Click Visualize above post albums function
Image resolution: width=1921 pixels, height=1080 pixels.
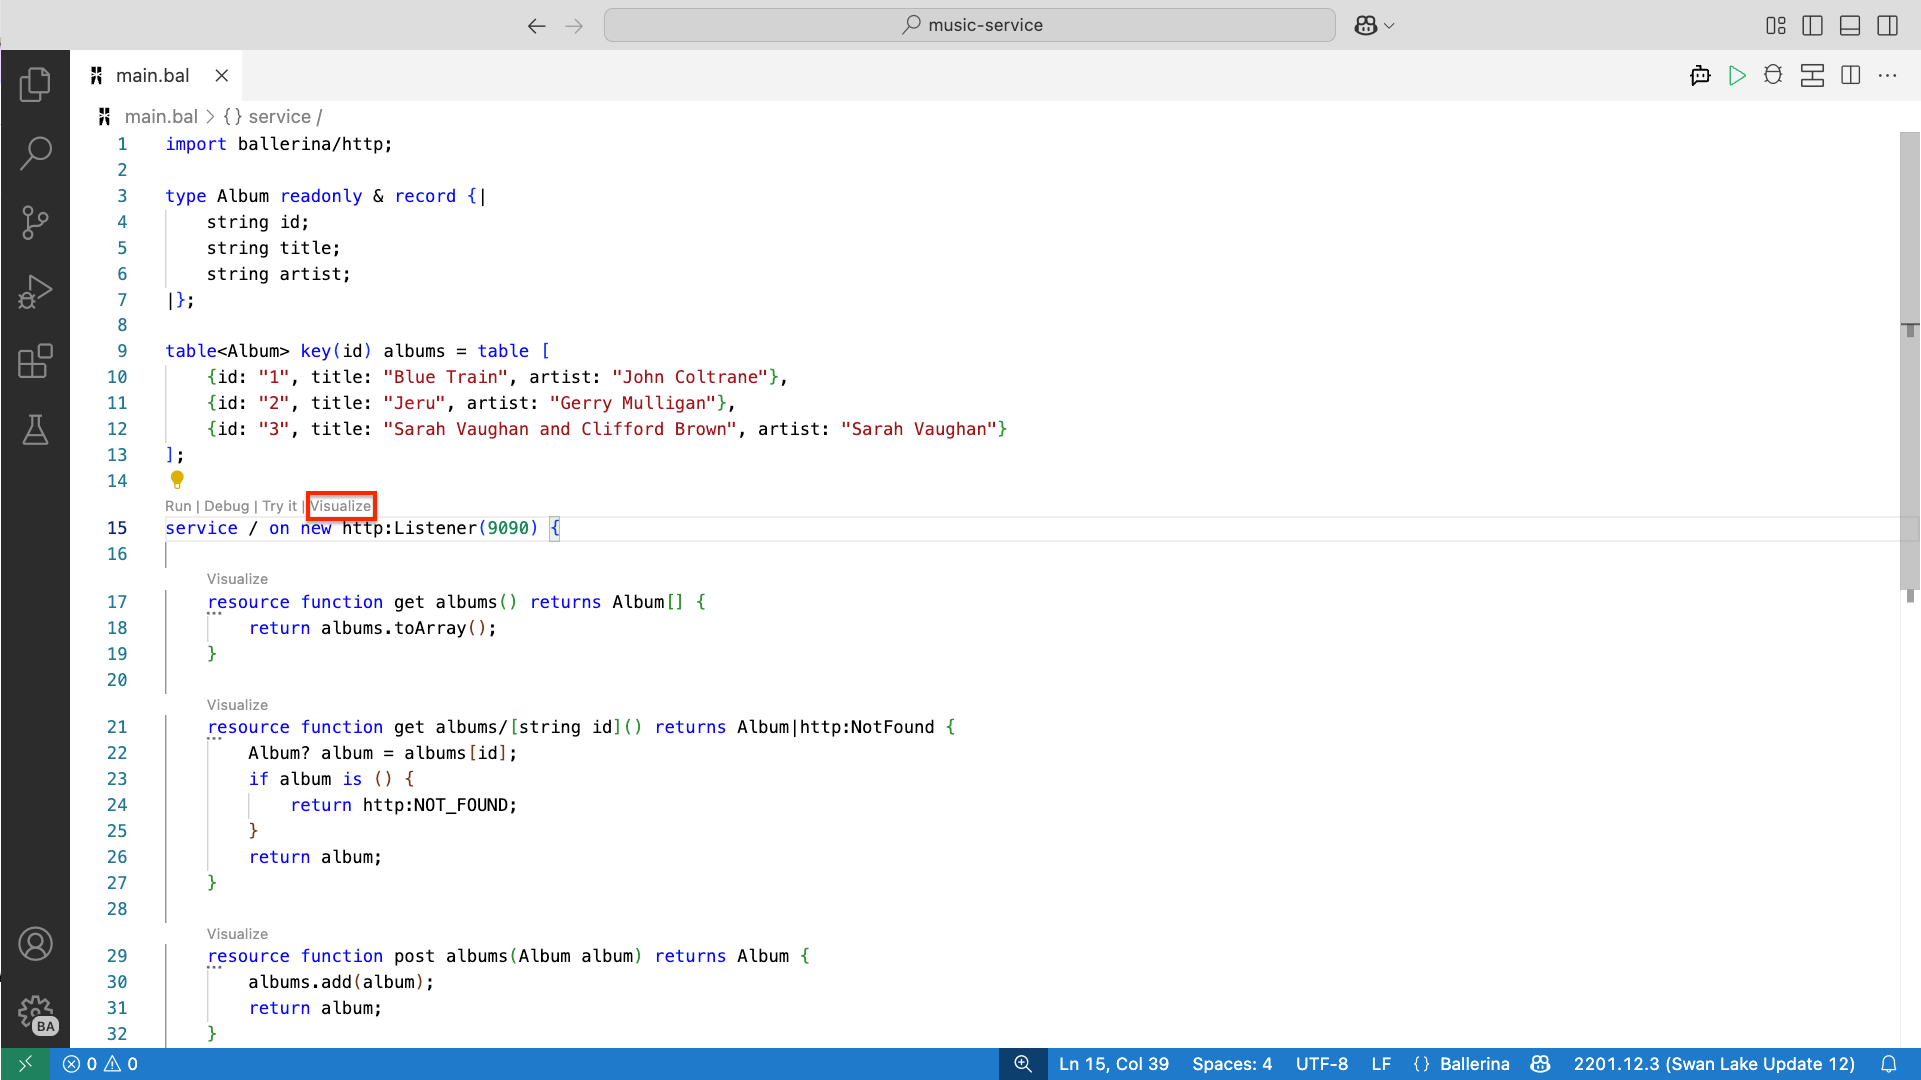(237, 934)
